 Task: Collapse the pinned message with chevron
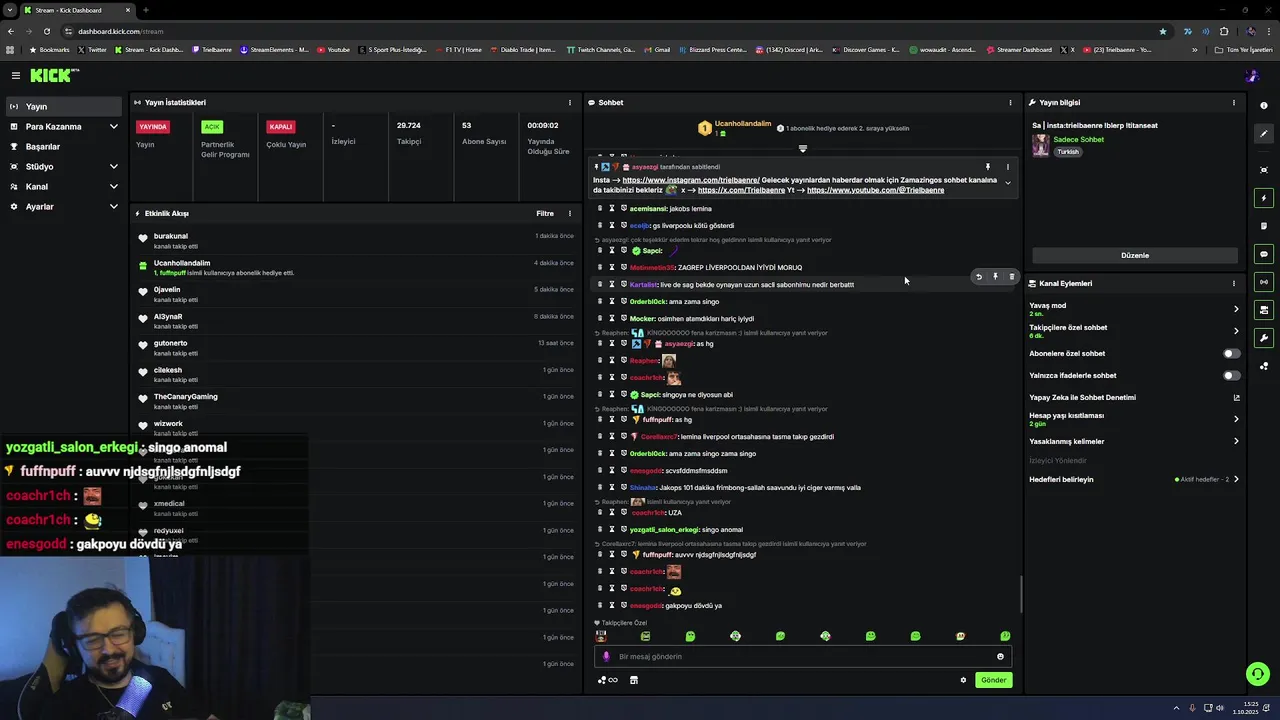pyautogui.click(x=1007, y=184)
